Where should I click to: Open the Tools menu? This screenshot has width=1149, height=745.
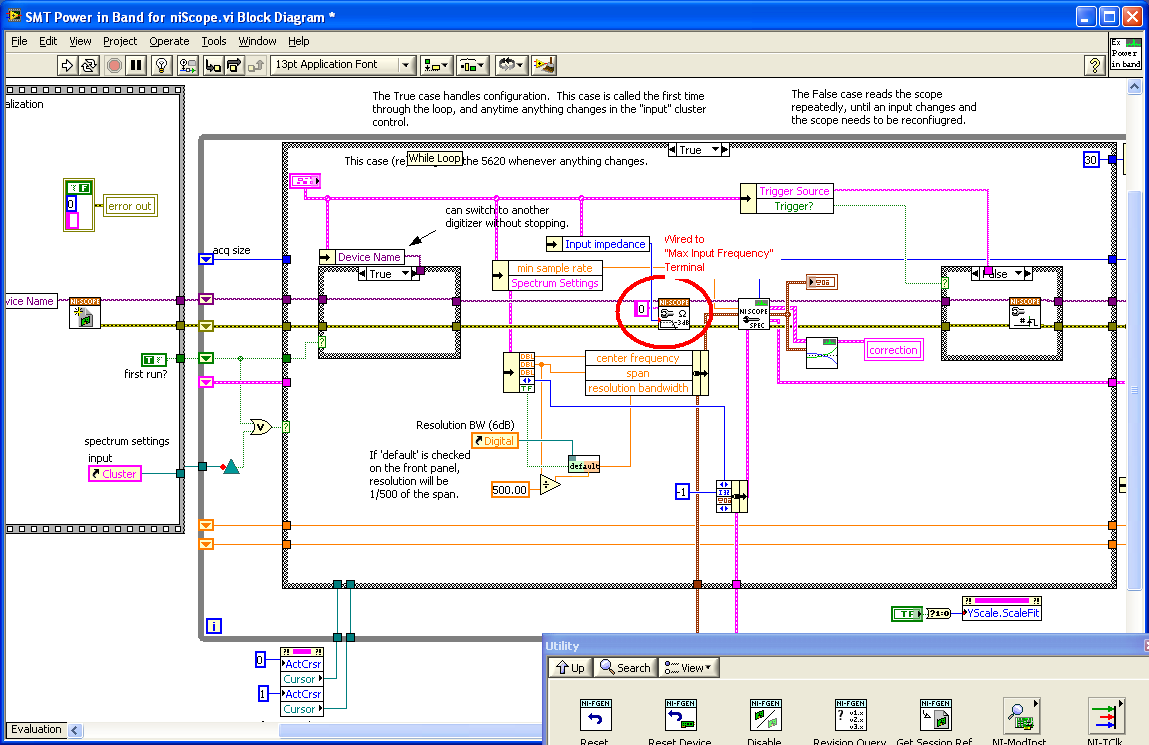click(x=214, y=41)
